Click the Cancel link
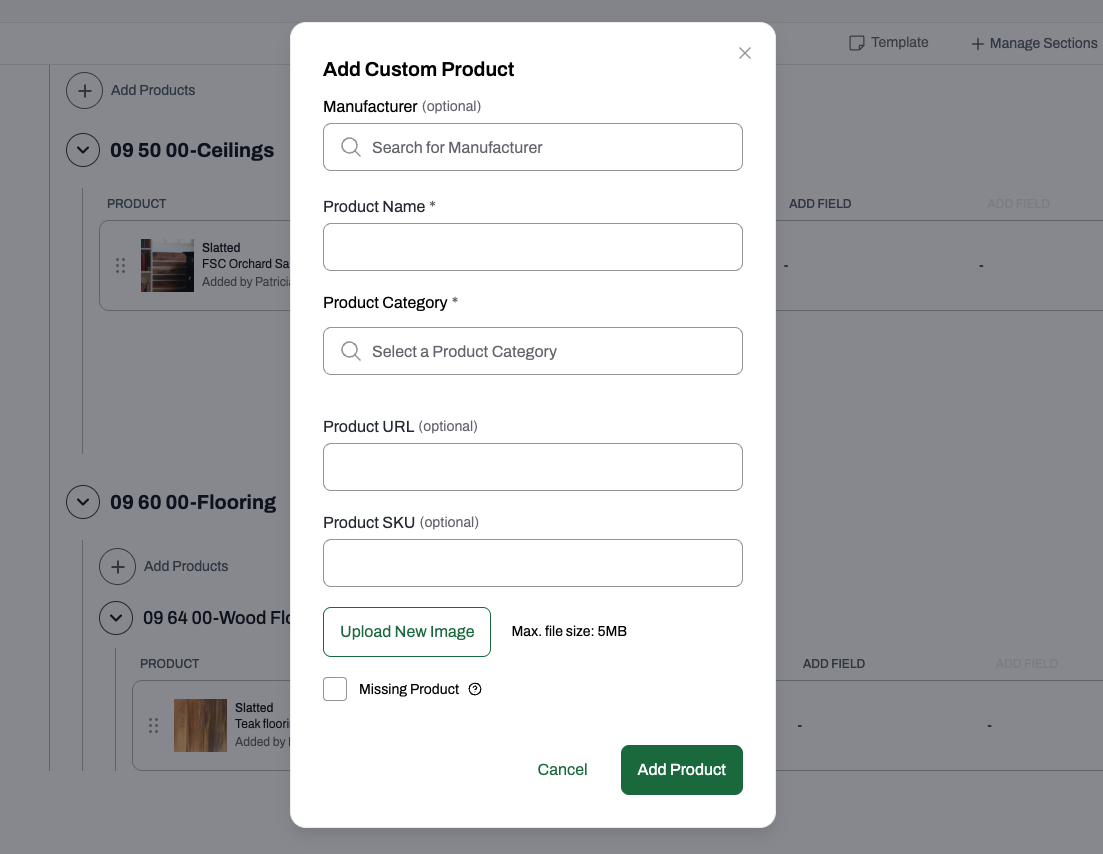Image resolution: width=1103 pixels, height=854 pixels. point(562,770)
